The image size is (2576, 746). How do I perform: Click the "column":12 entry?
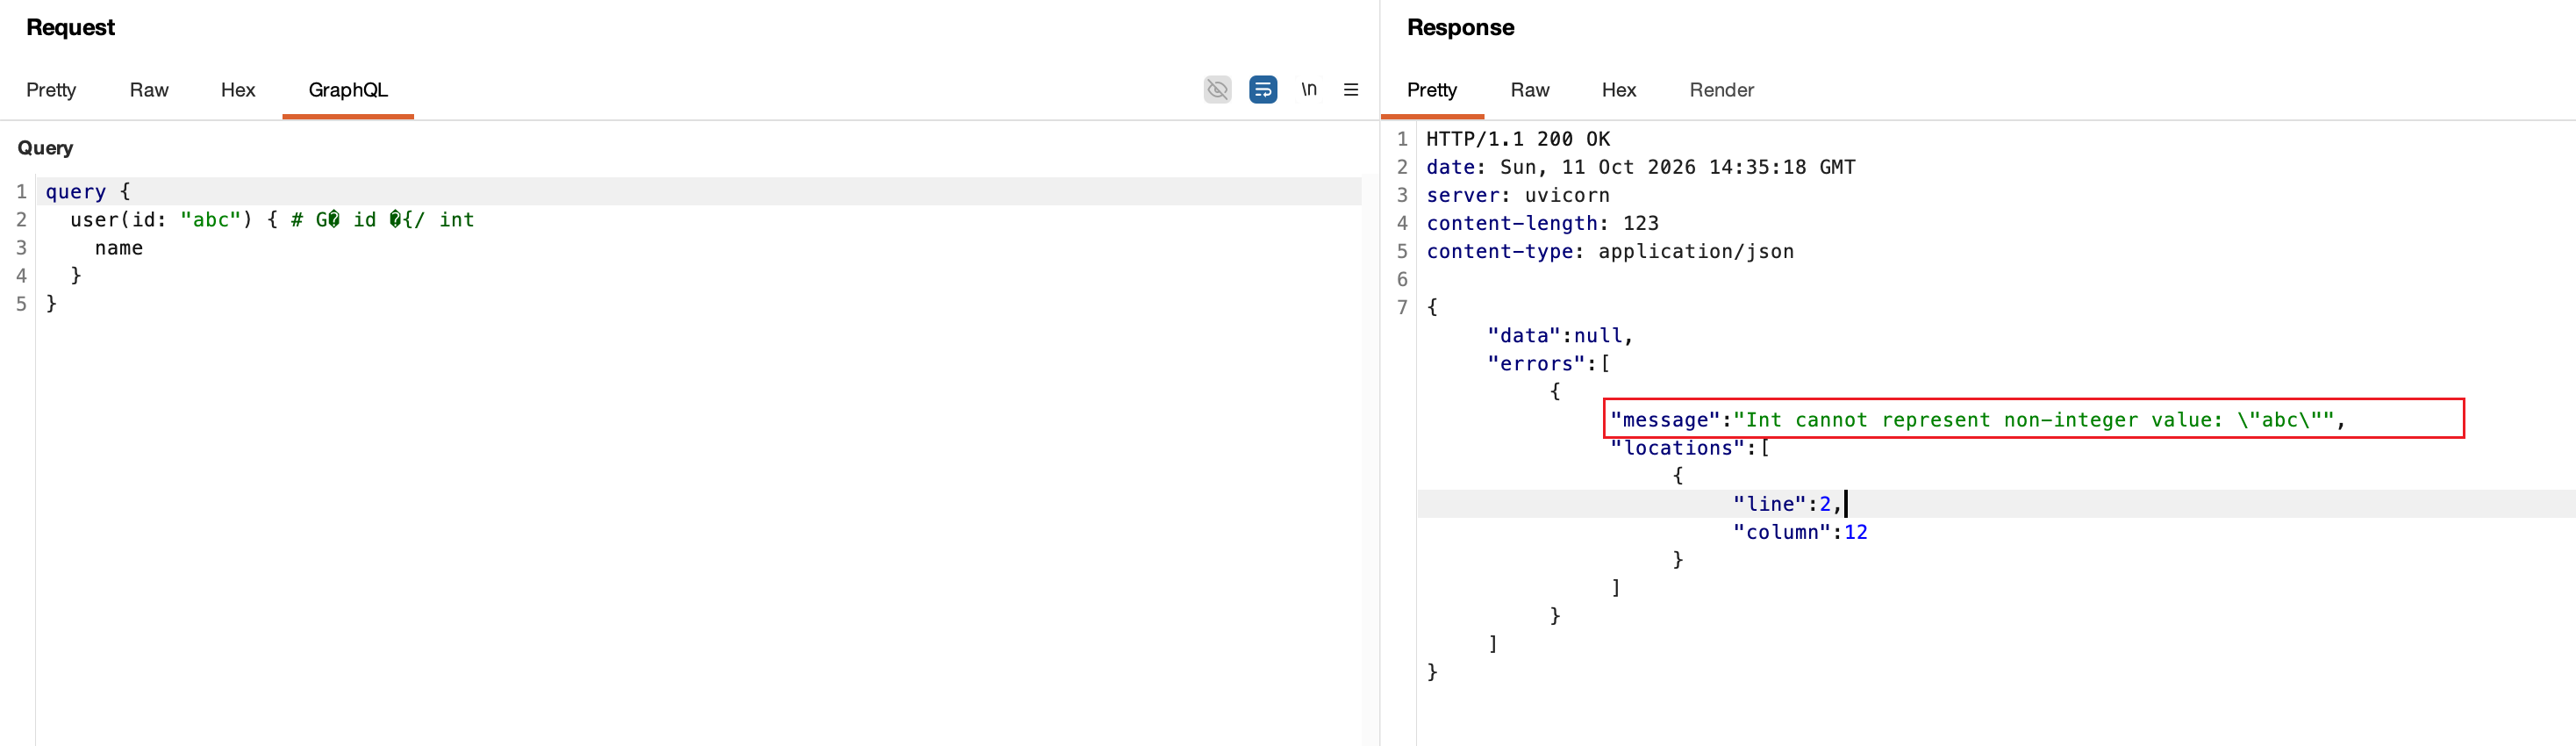click(x=1800, y=531)
